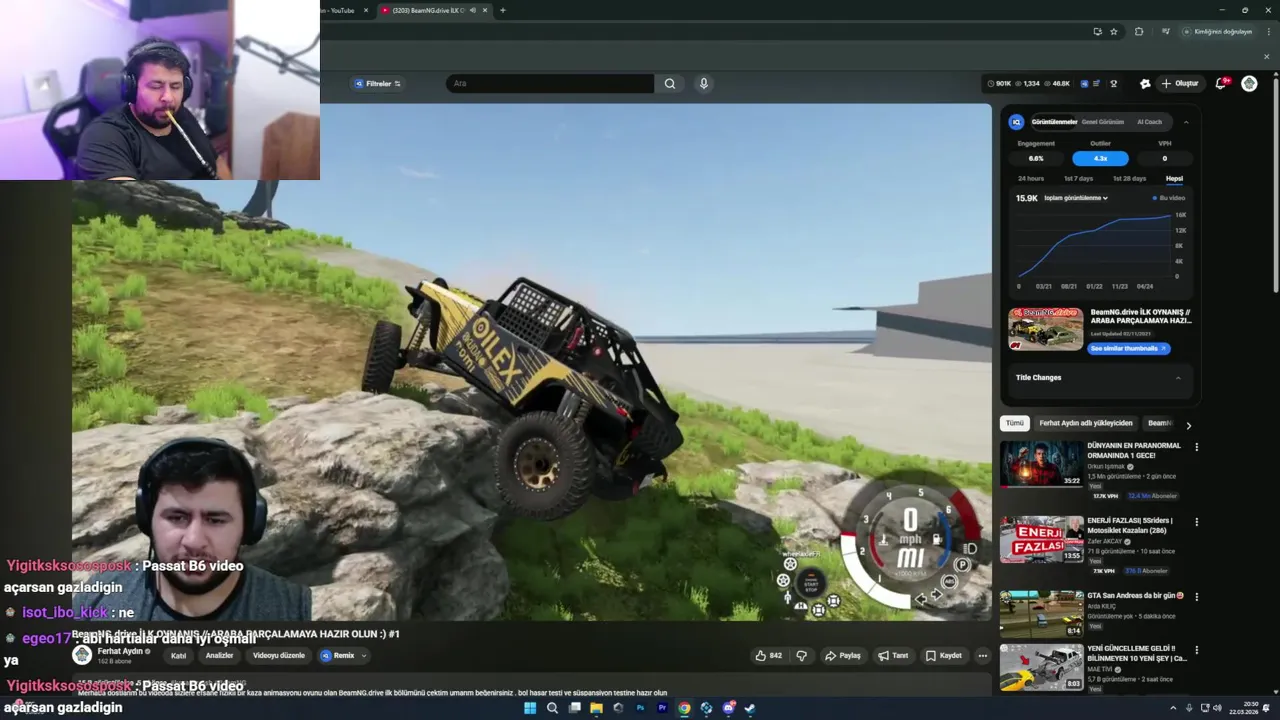The image size is (1280, 720).
Task: Click the gear icon beside Oluştur
Action: tap(1145, 84)
